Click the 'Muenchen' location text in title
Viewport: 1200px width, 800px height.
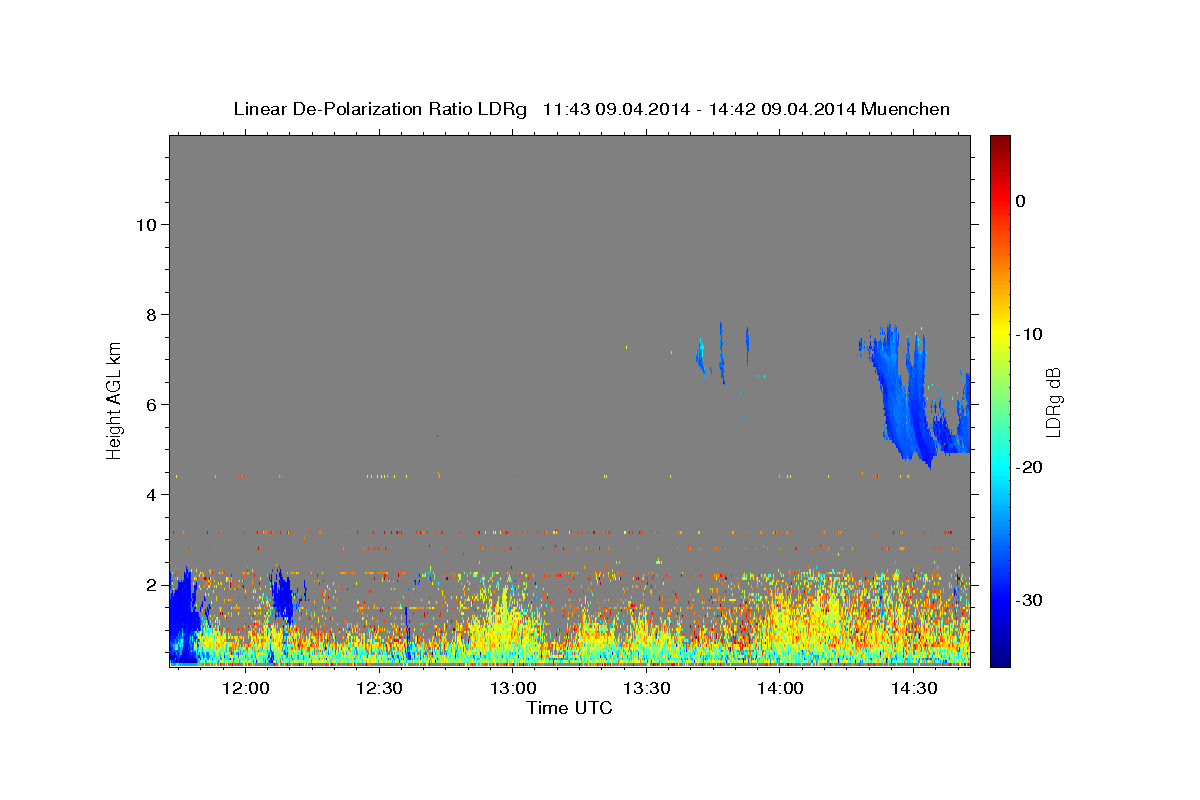point(905,109)
